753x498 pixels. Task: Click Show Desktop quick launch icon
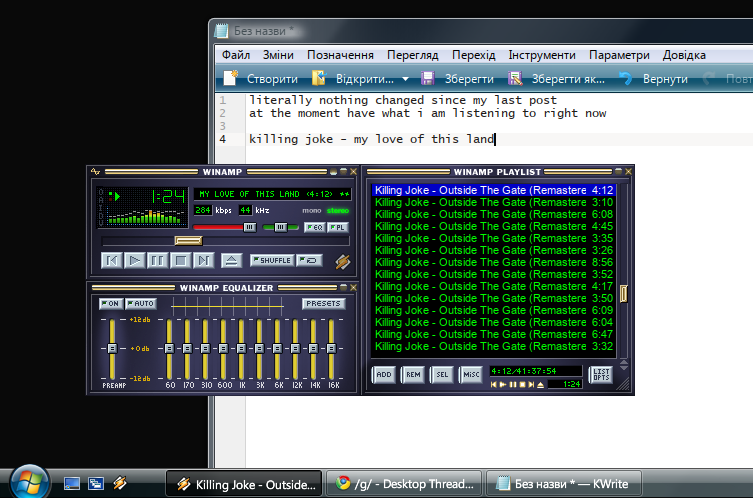click(x=72, y=484)
